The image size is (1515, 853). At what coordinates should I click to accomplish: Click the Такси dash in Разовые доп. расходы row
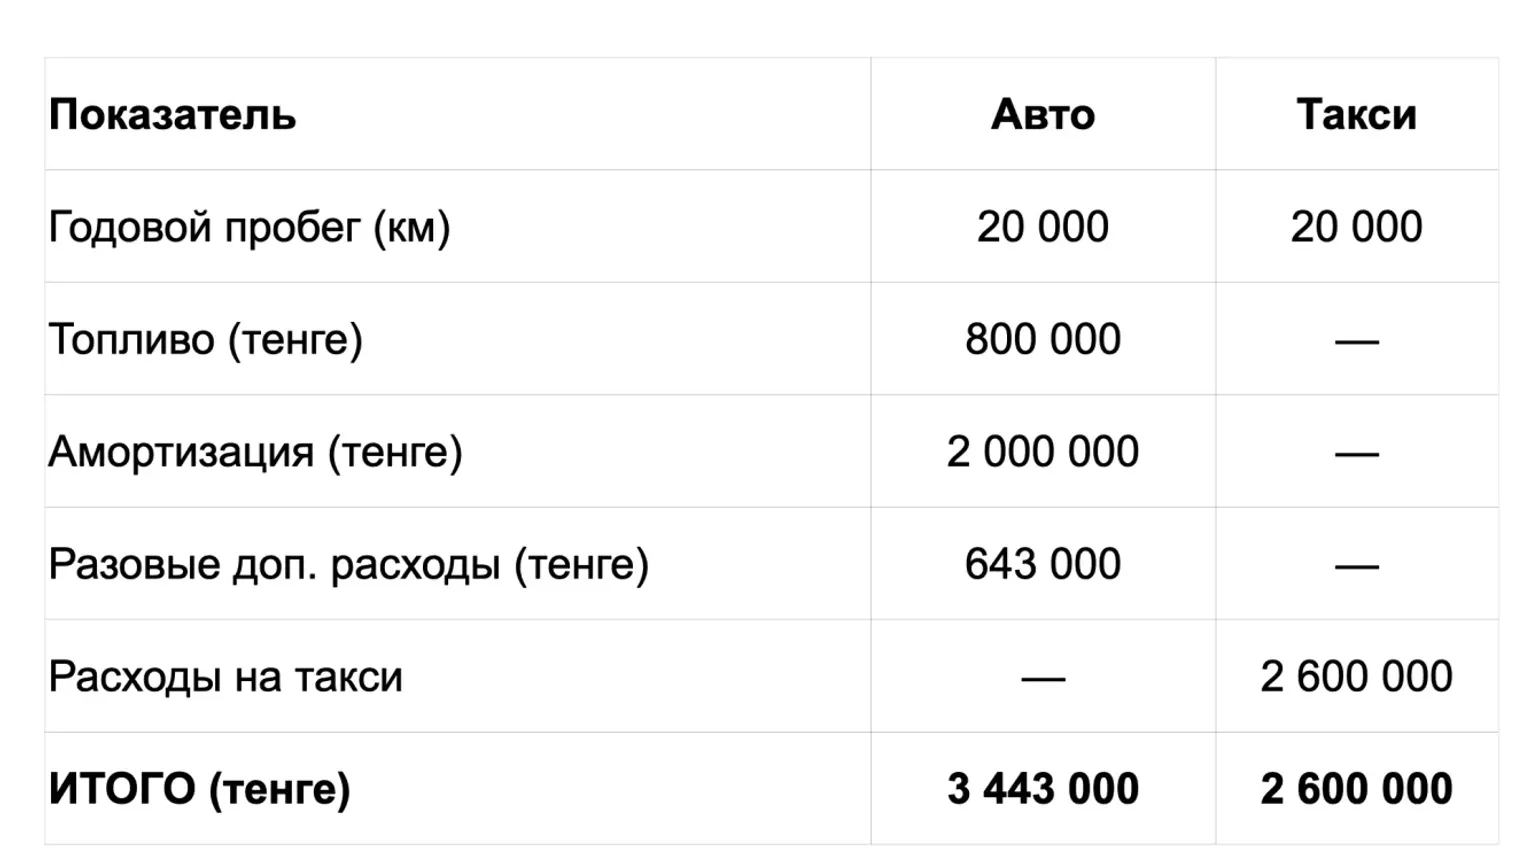point(1356,567)
